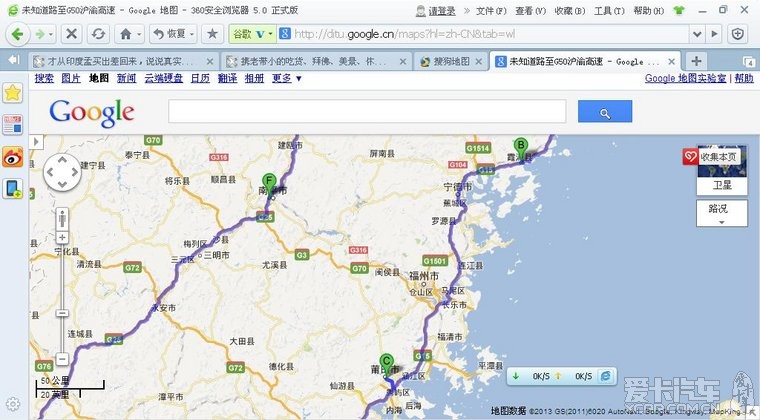Viewport: 760px width, 420px height.
Task: Click the browser back arrow button
Action: point(17,34)
